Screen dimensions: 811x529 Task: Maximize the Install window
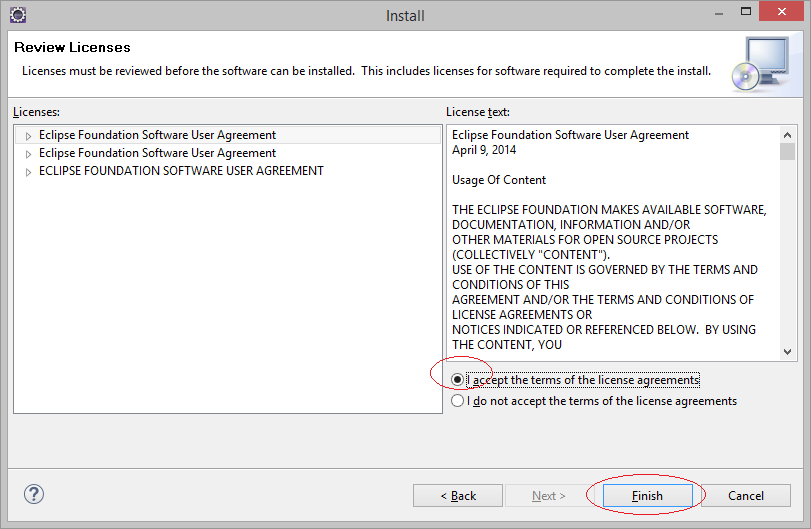[x=746, y=11]
